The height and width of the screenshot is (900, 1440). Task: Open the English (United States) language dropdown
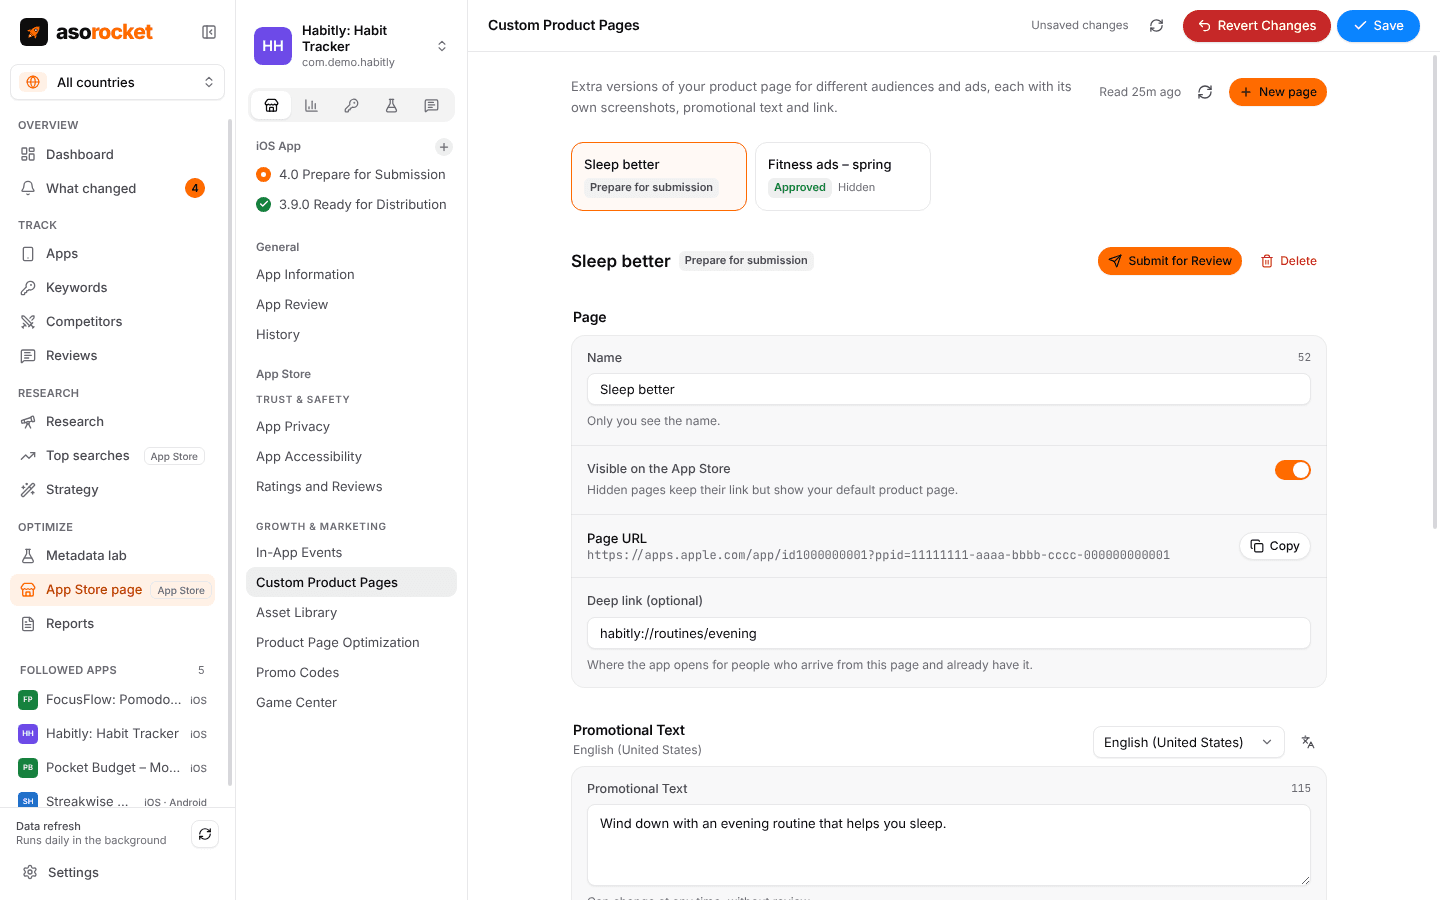1188,742
